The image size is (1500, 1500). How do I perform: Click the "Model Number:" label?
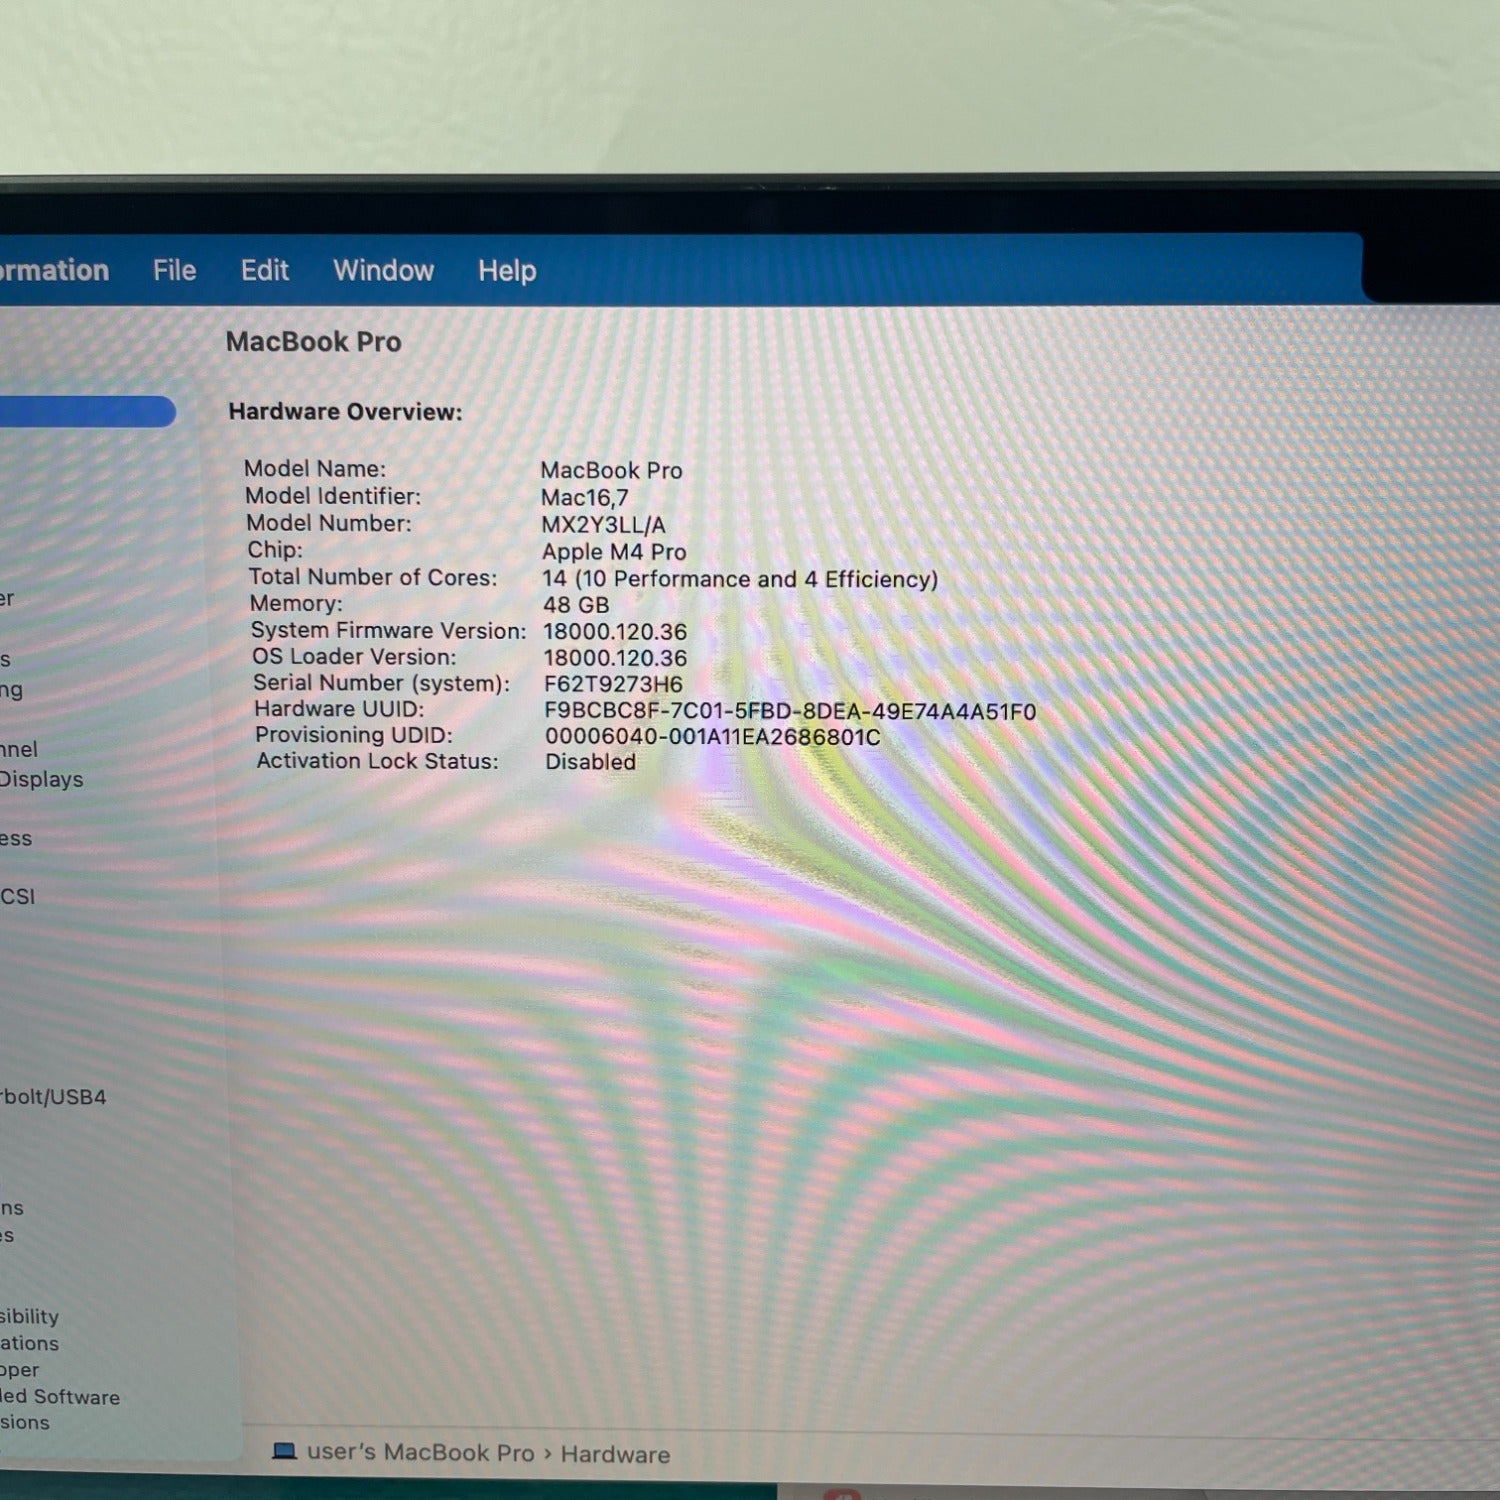[328, 523]
